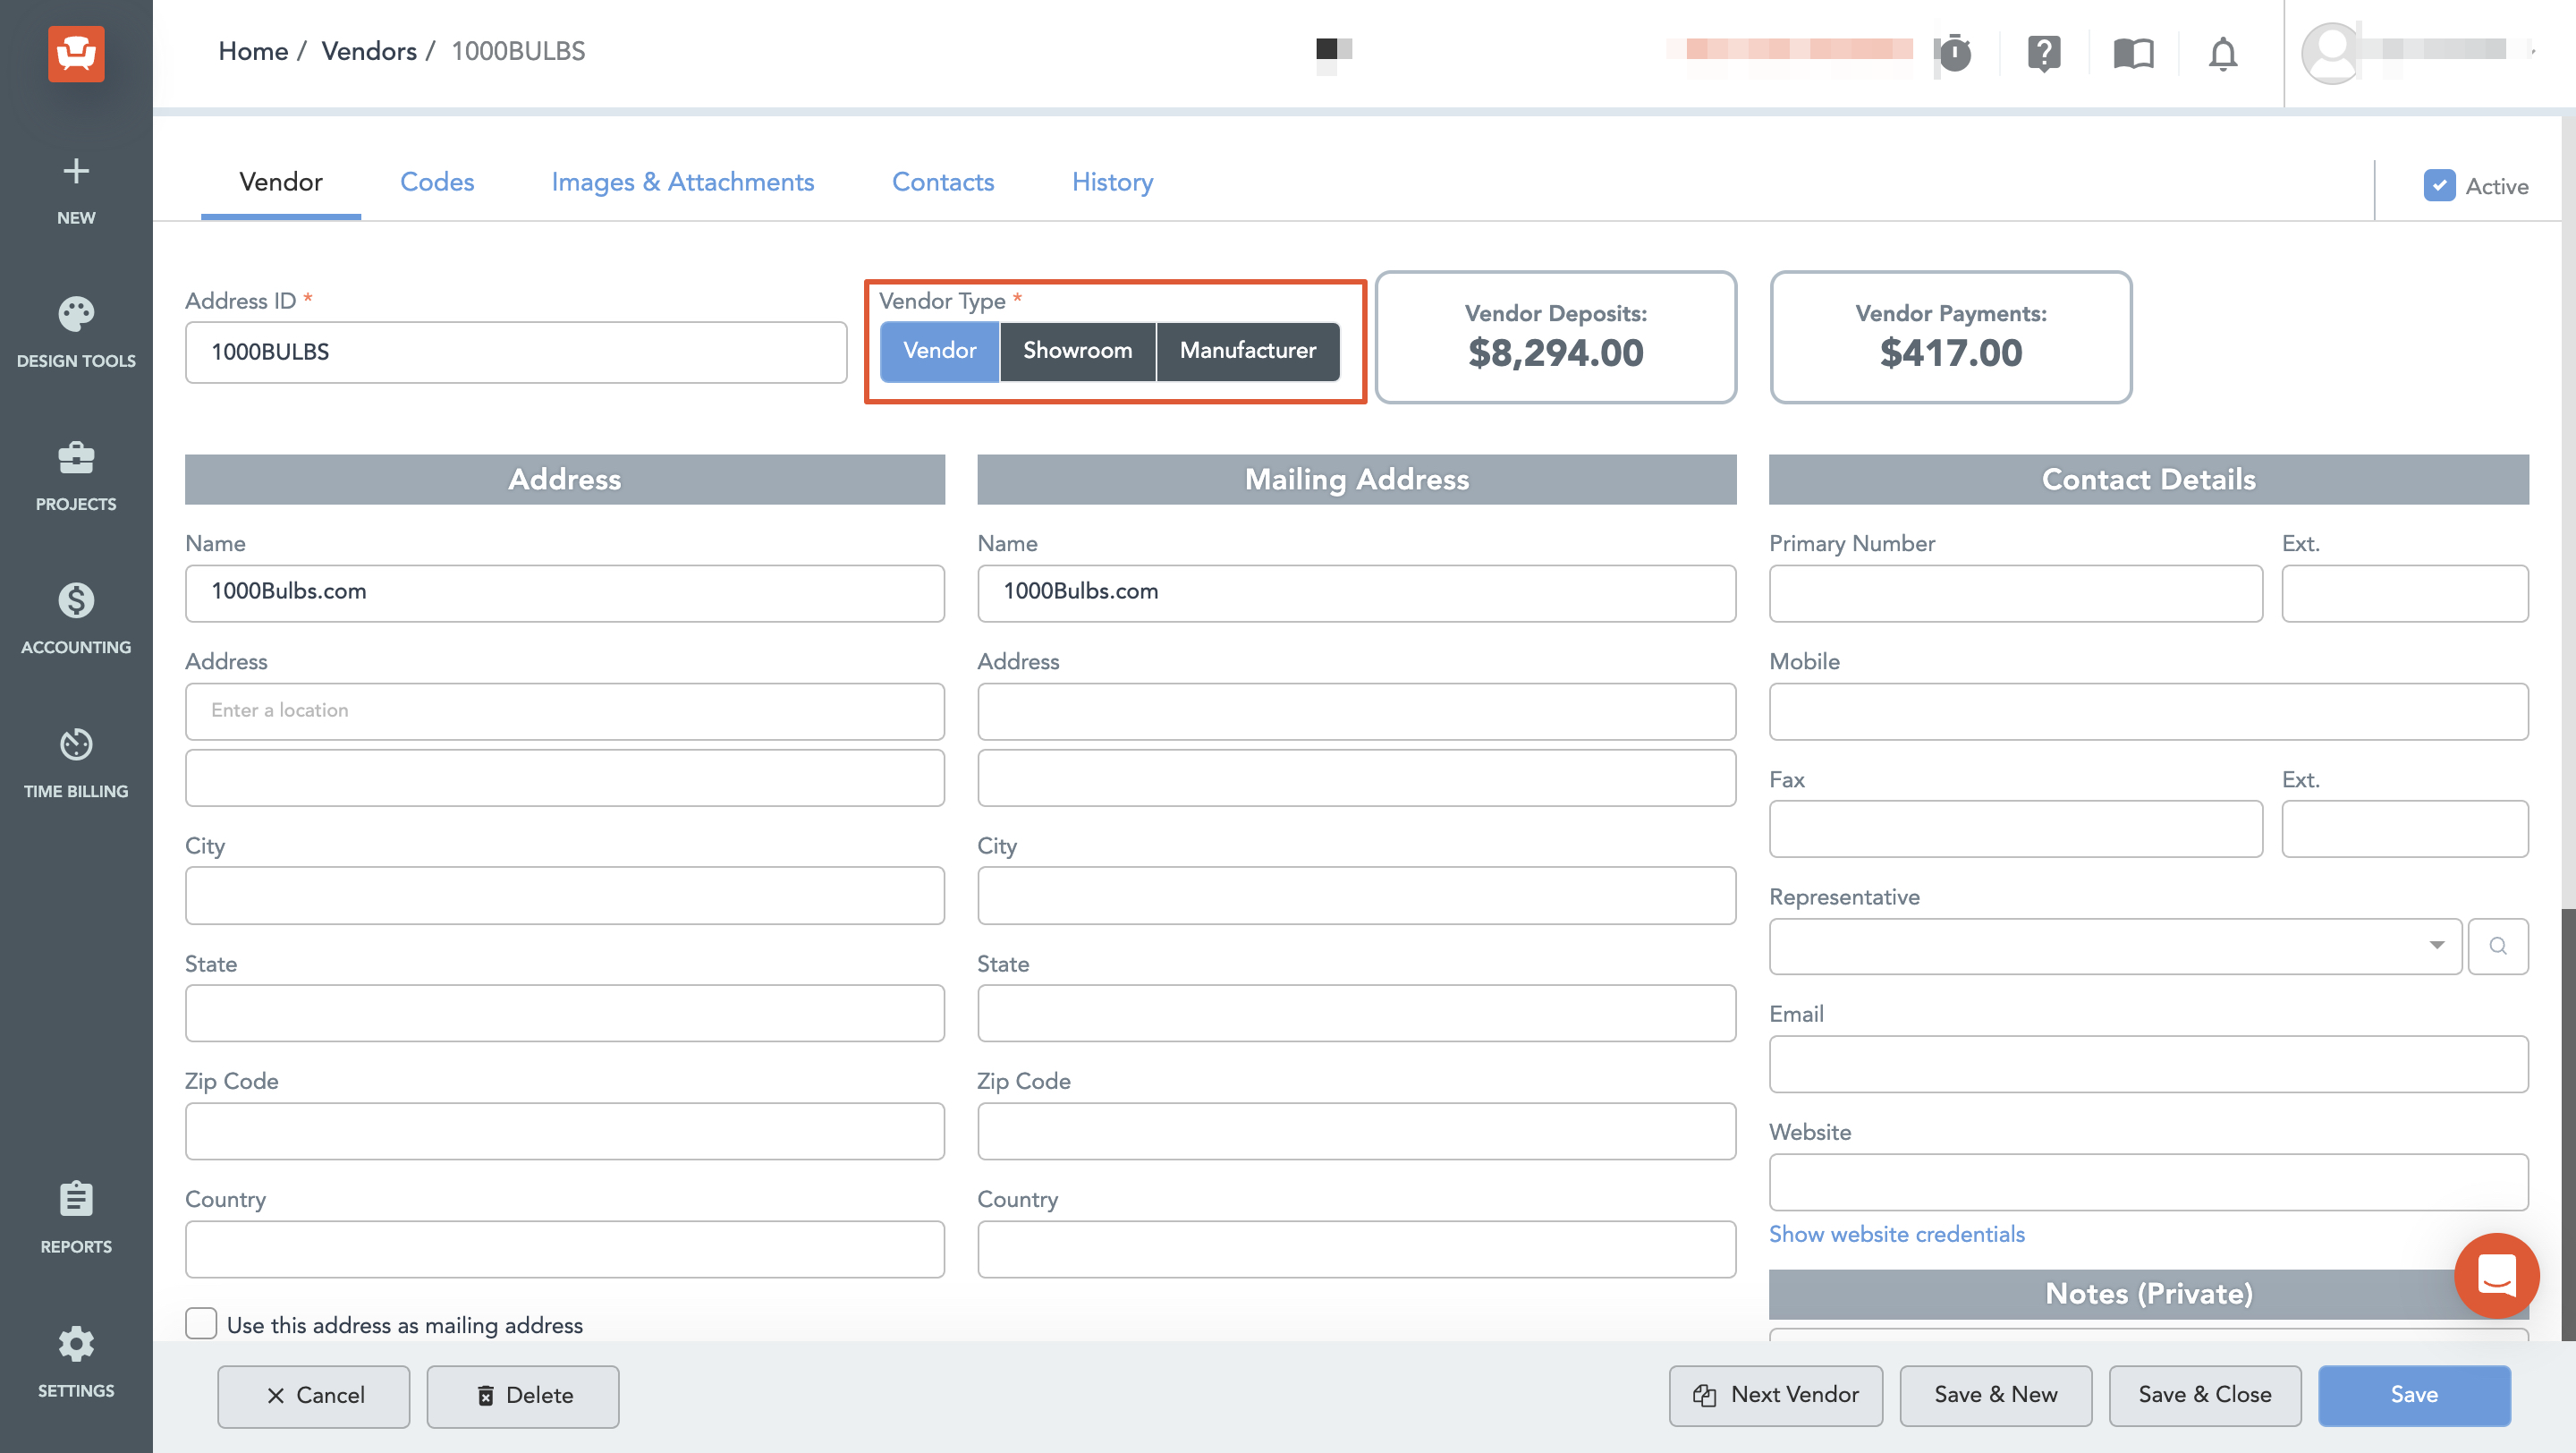This screenshot has width=2576, height=1453.
Task: Click the Save & New button
Action: (x=1995, y=1395)
